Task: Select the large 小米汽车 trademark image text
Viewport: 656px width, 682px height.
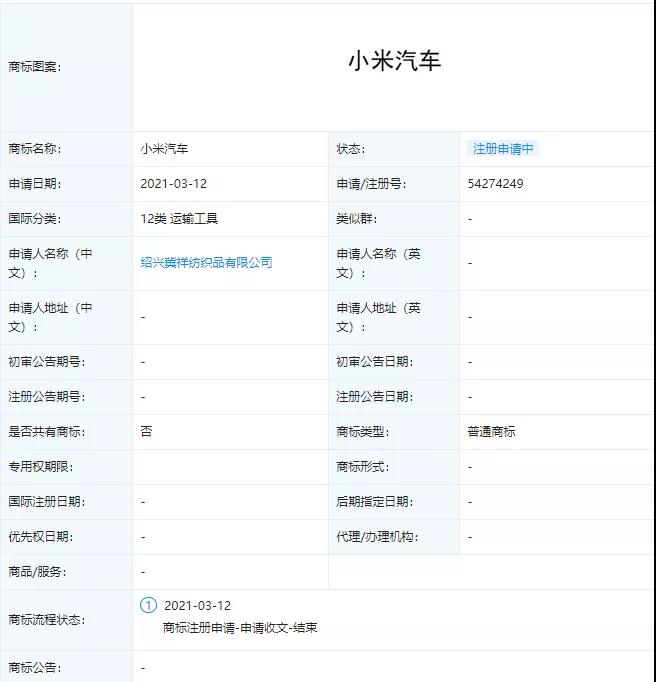Action: [x=395, y=61]
